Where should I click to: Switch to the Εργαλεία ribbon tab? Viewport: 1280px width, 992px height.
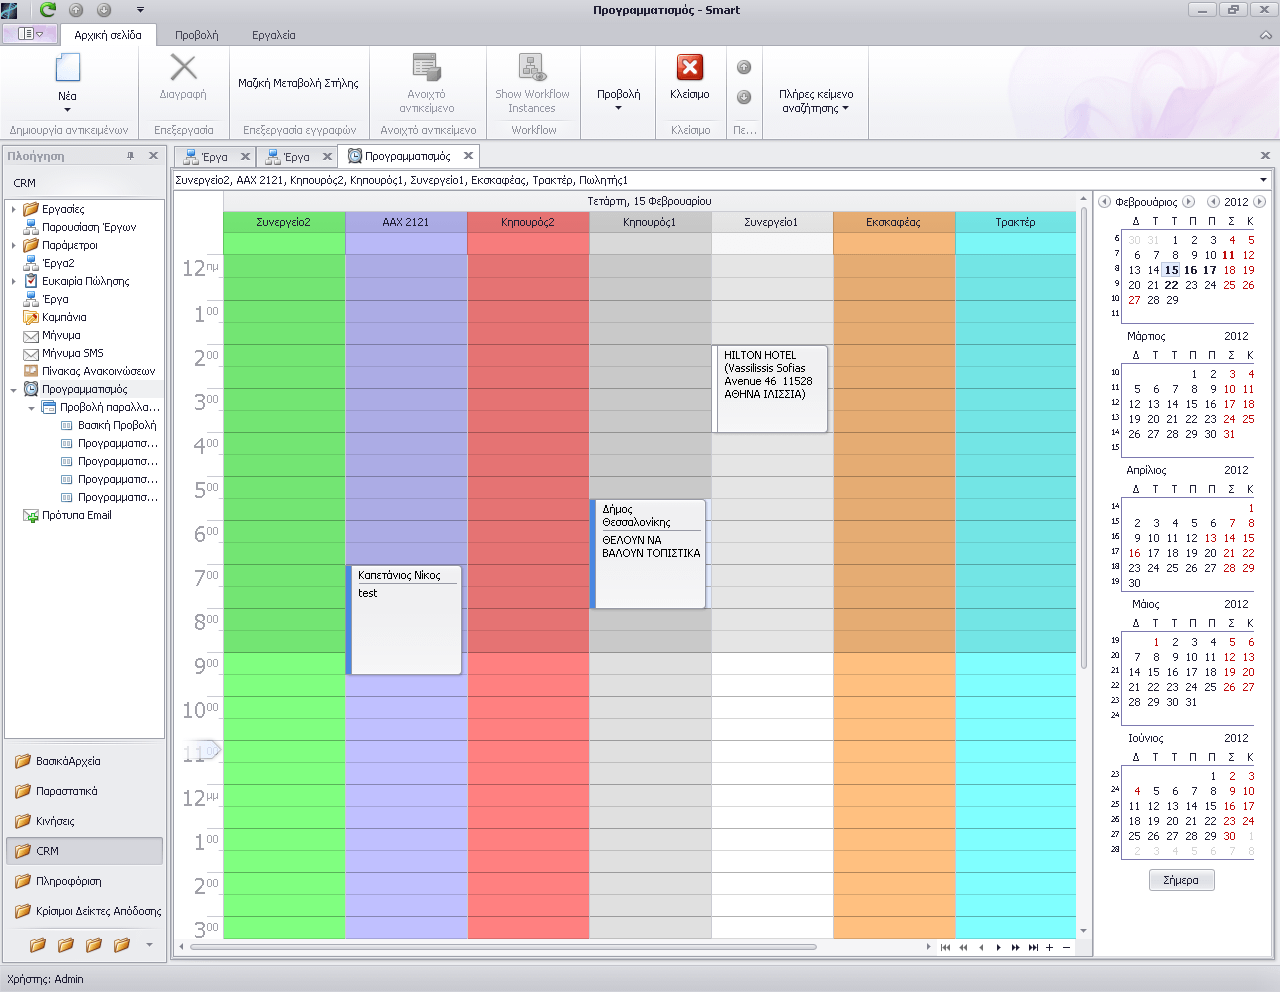(273, 35)
